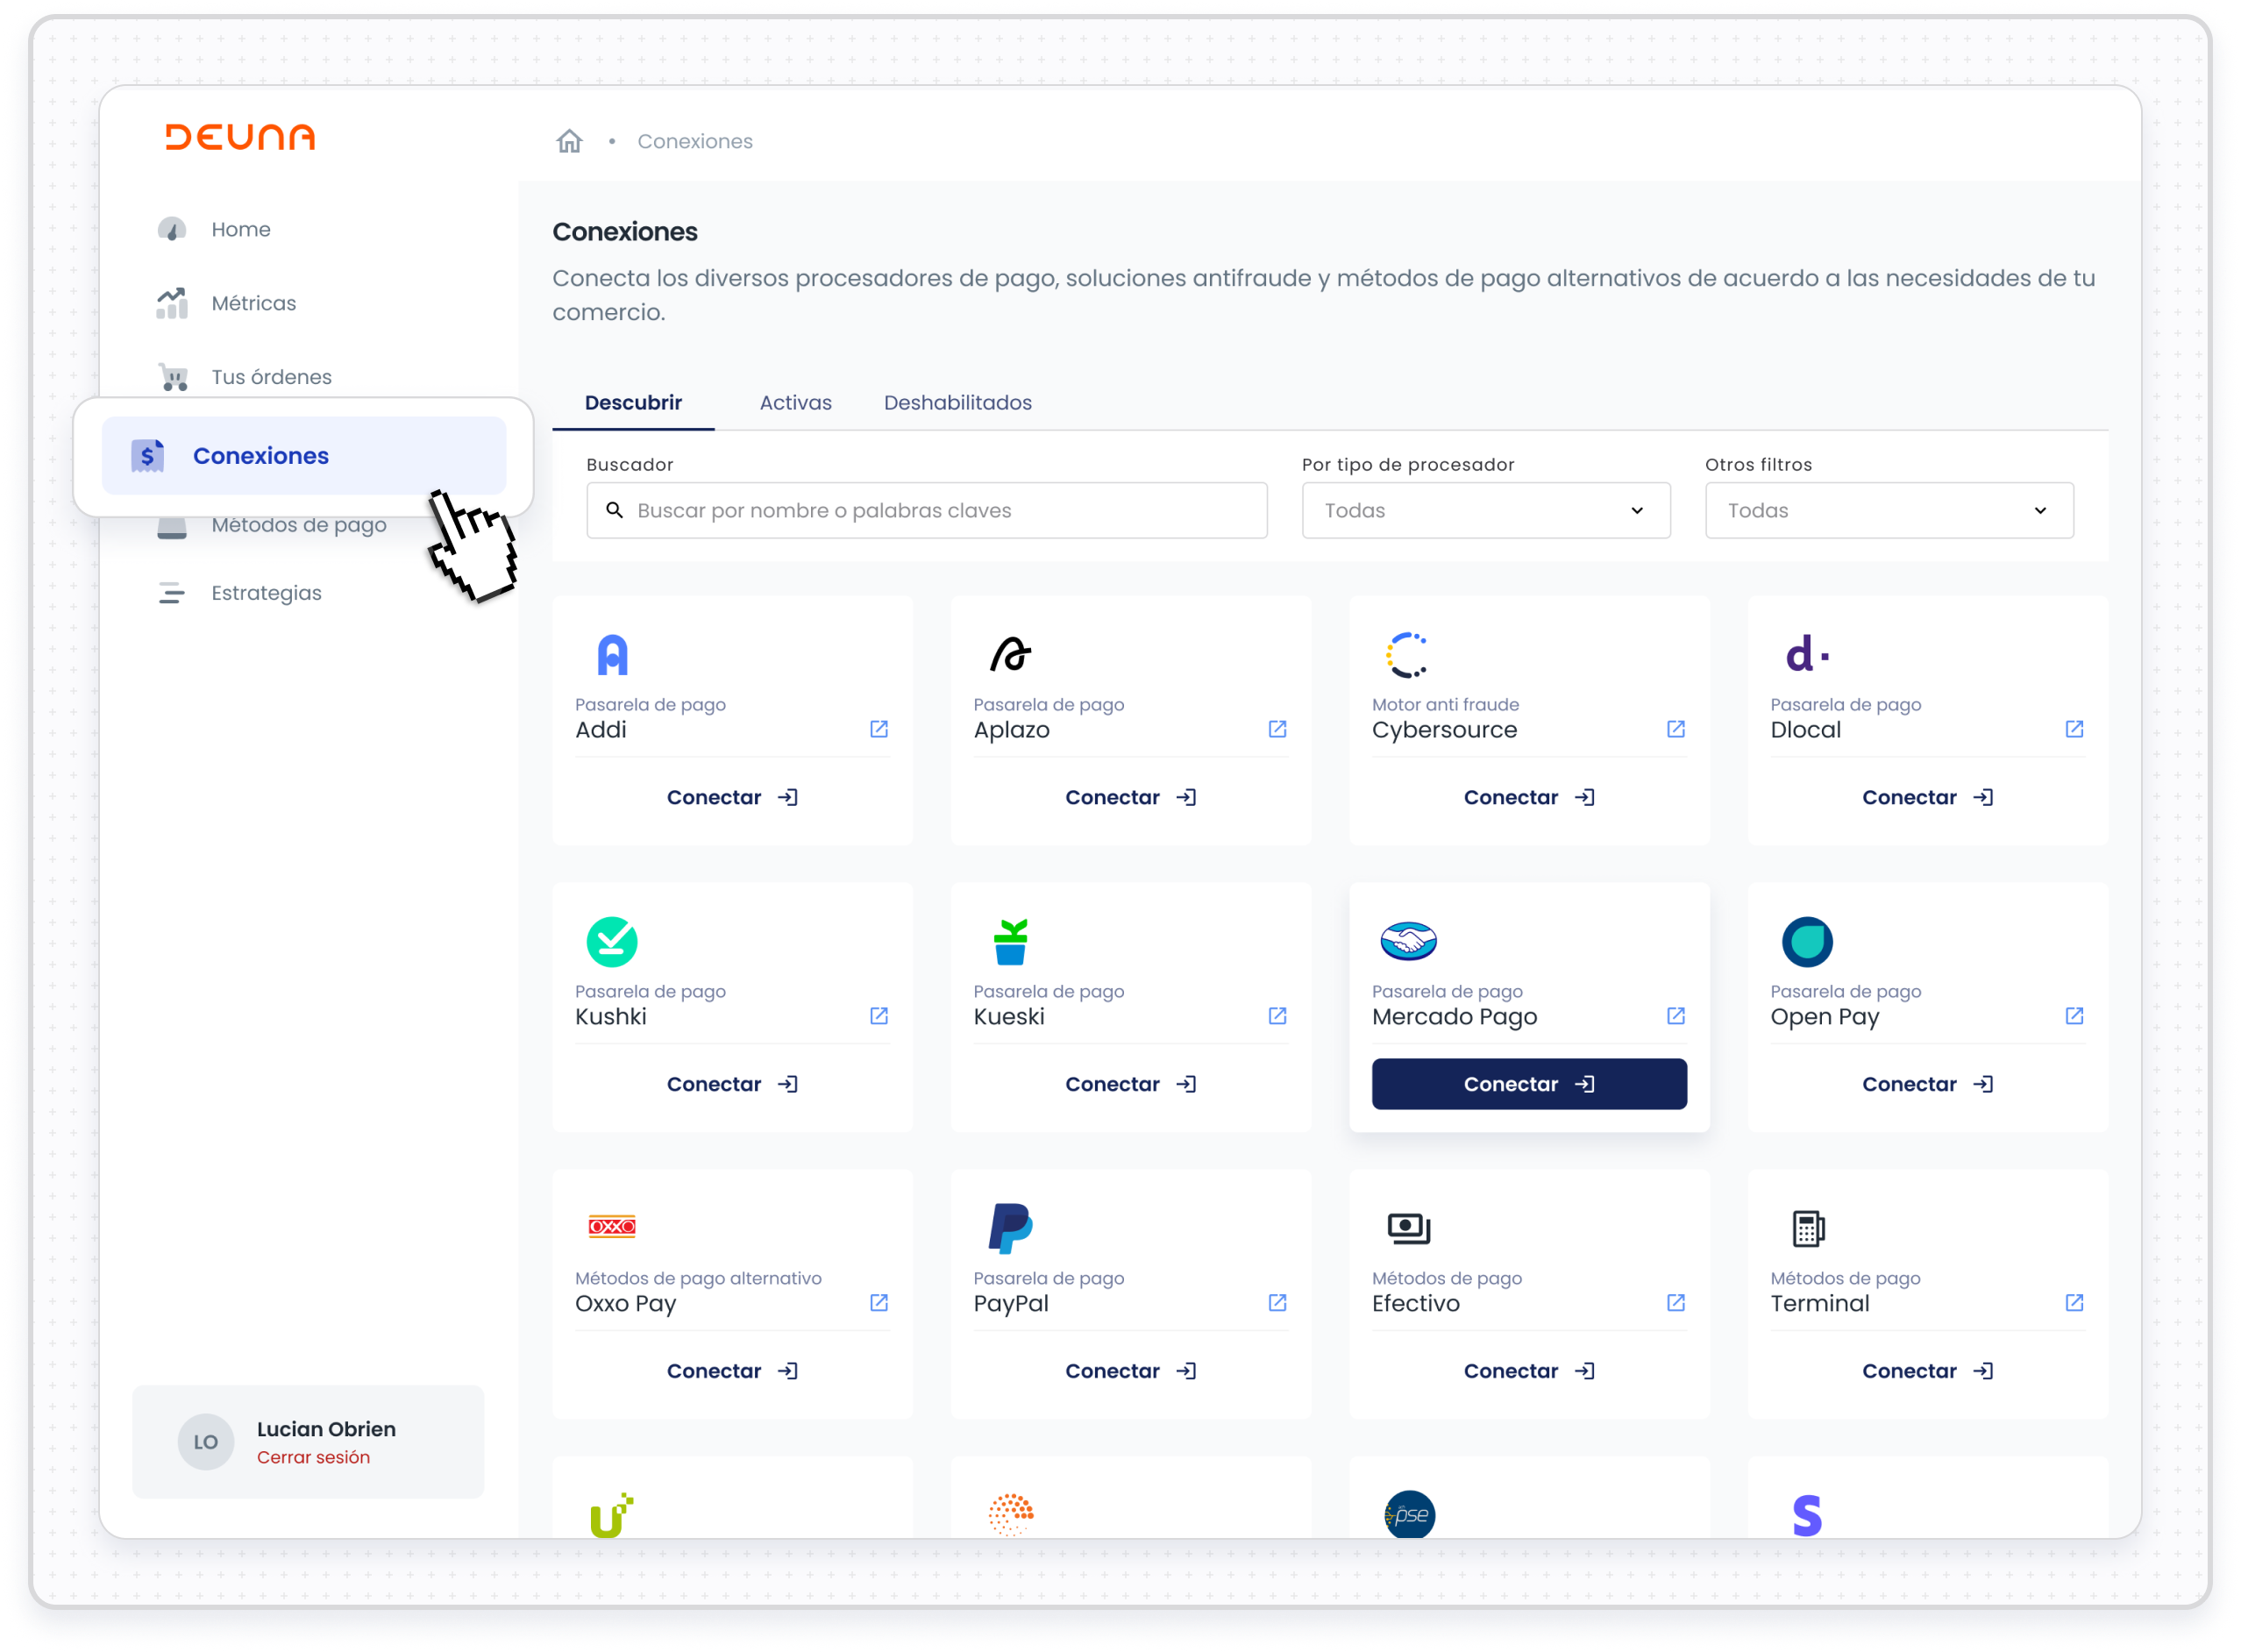This screenshot has width=2241, height=1652.
Task: Click the home breadcrumb icon
Action: pos(569,141)
